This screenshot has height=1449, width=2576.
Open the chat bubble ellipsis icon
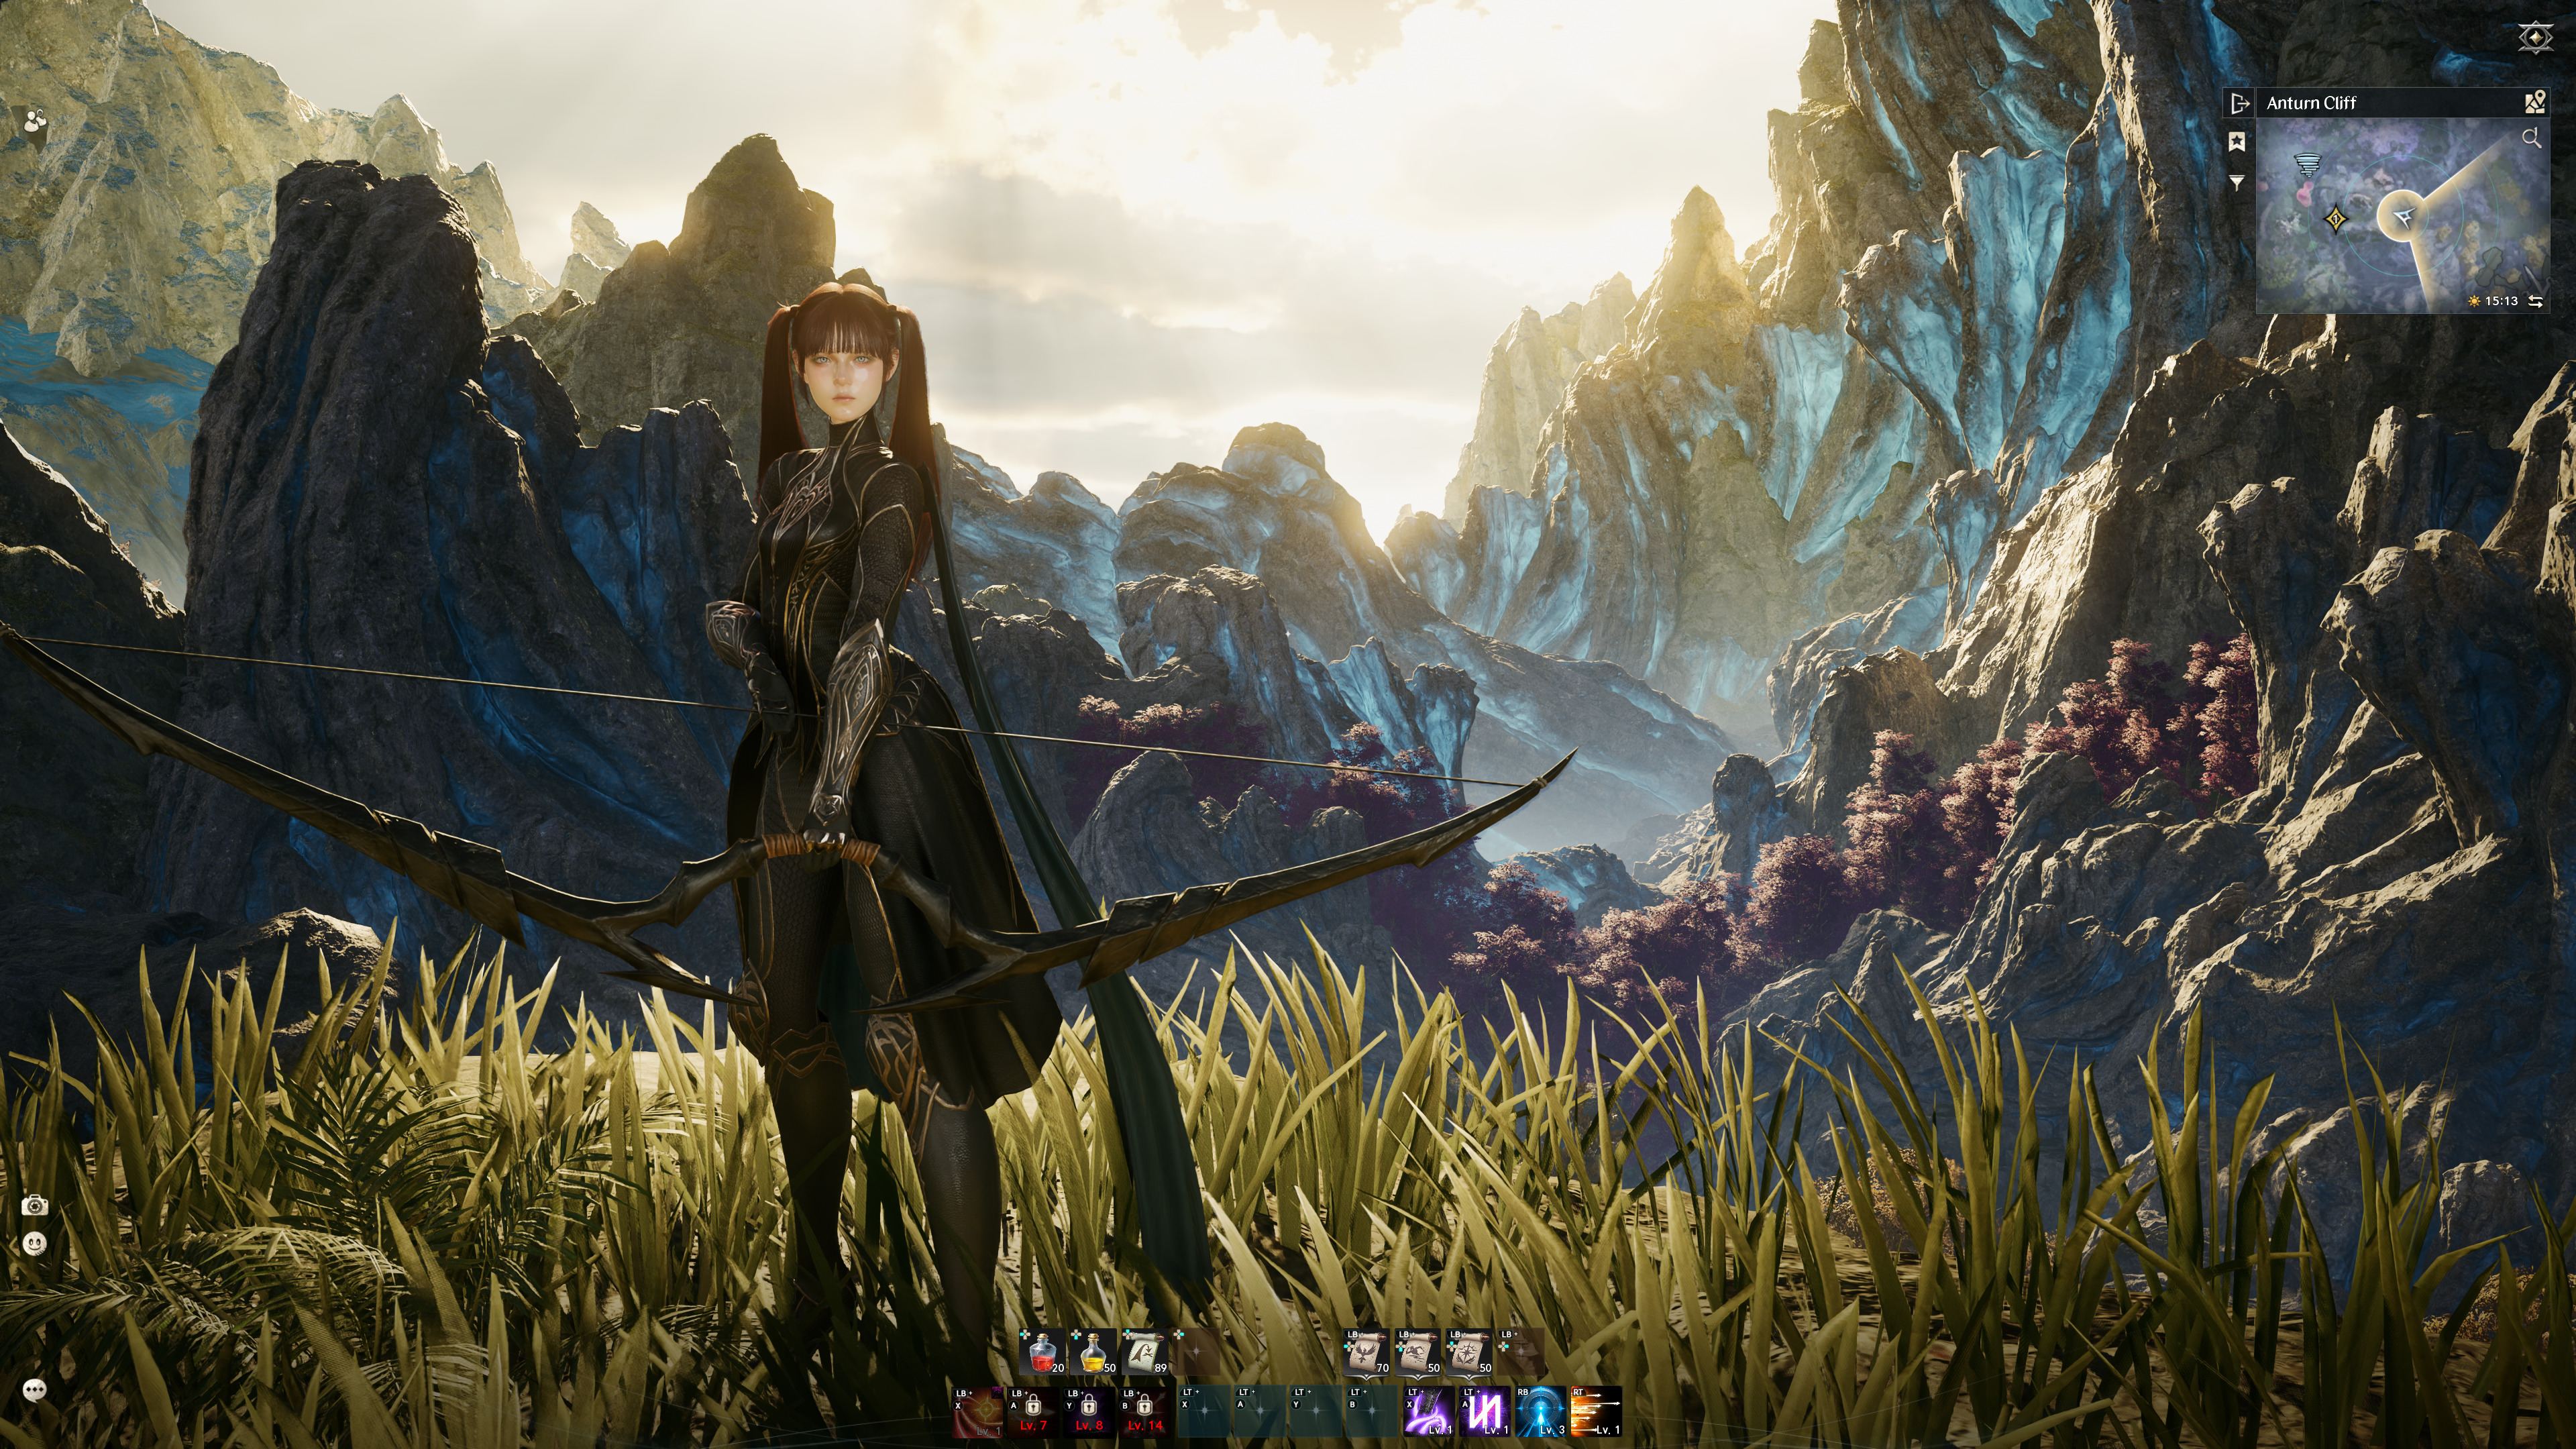35,1390
